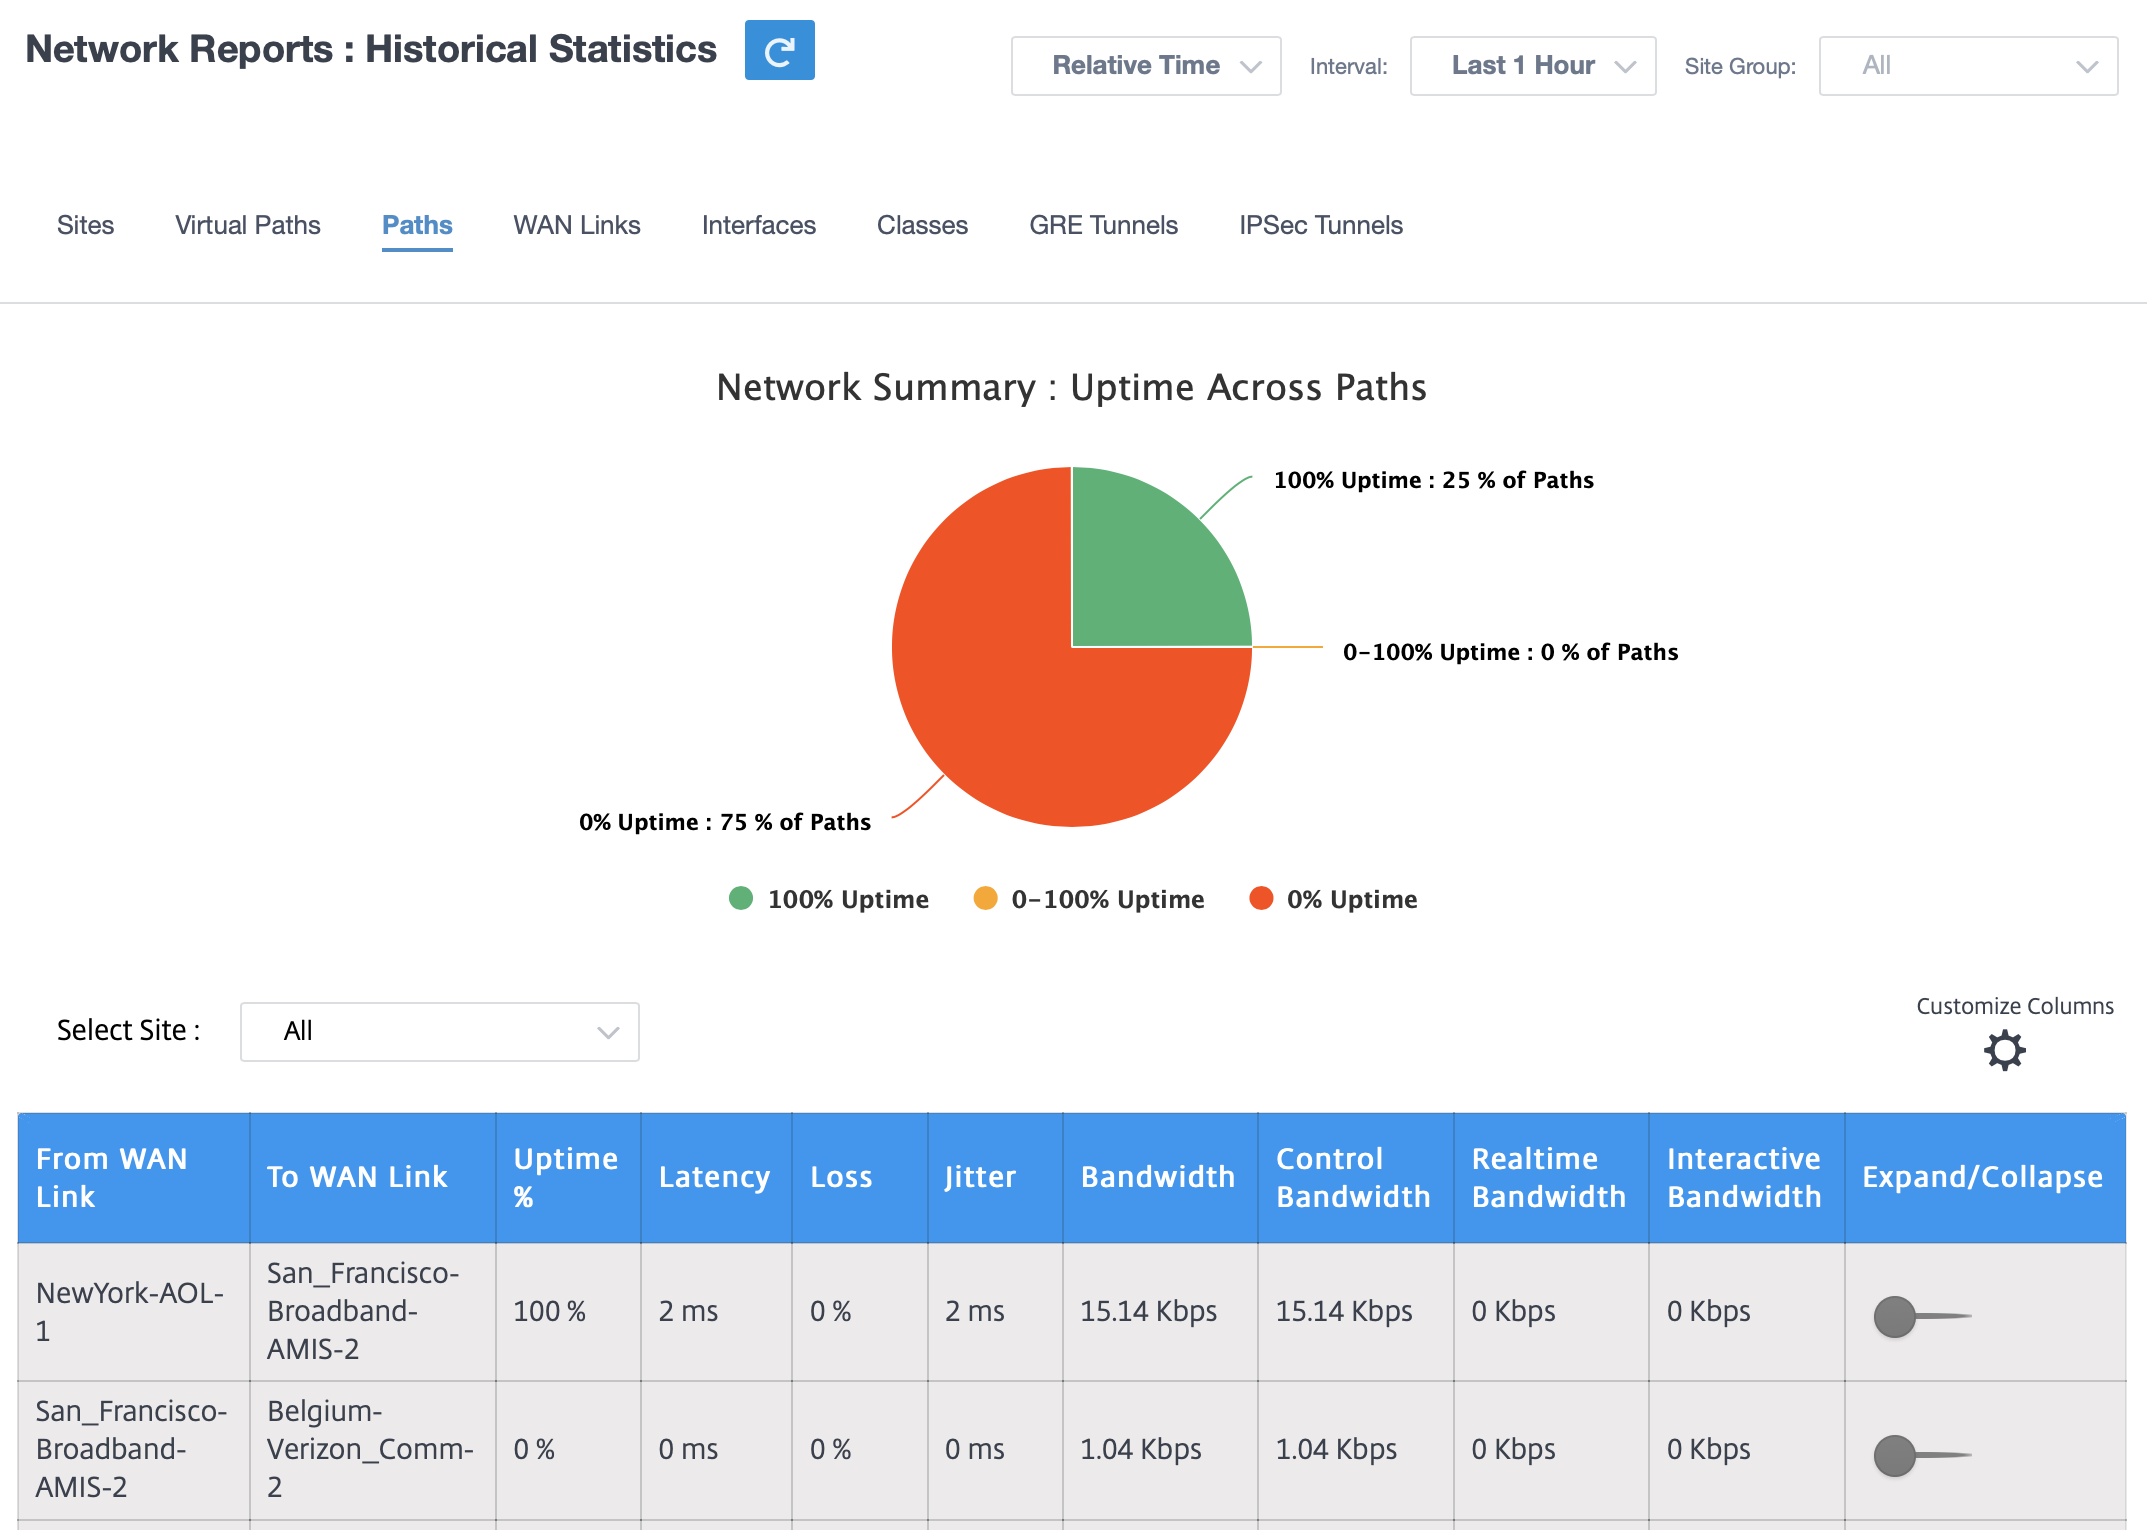This screenshot has width=2152, height=1530.
Task: Click the green 100% Uptime legend marker
Action: [741, 898]
